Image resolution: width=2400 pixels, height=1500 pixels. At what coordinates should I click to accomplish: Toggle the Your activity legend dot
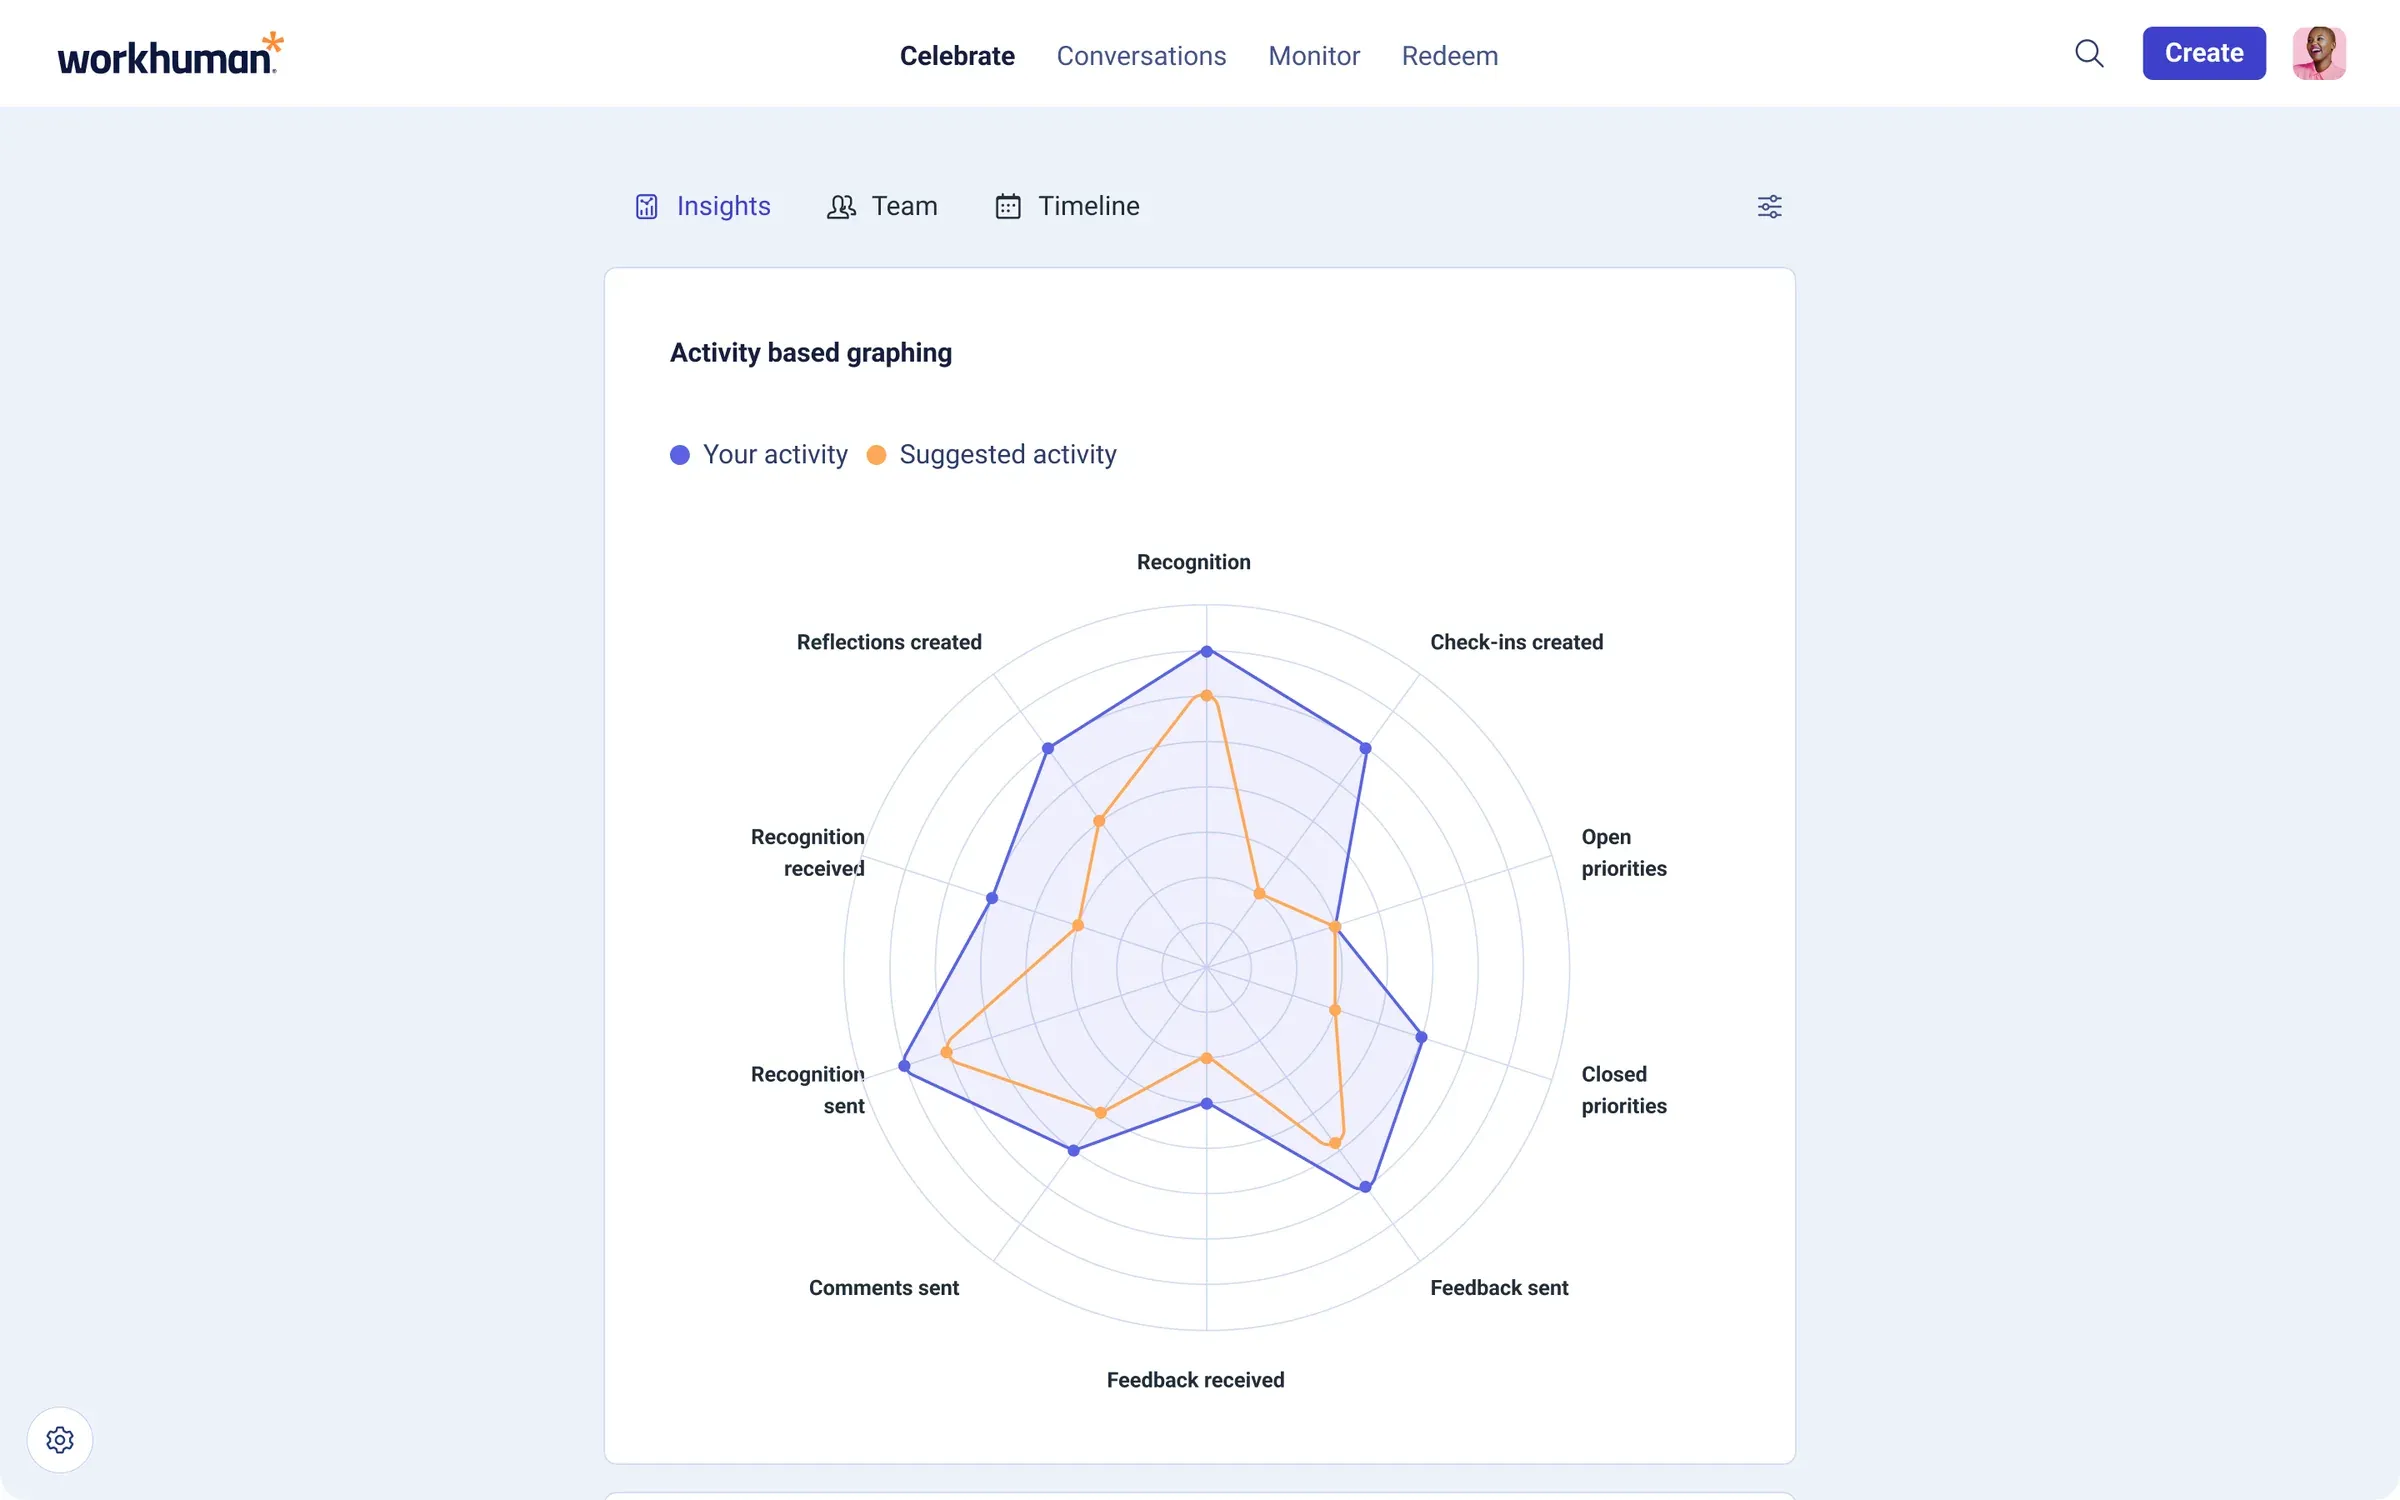coord(680,455)
